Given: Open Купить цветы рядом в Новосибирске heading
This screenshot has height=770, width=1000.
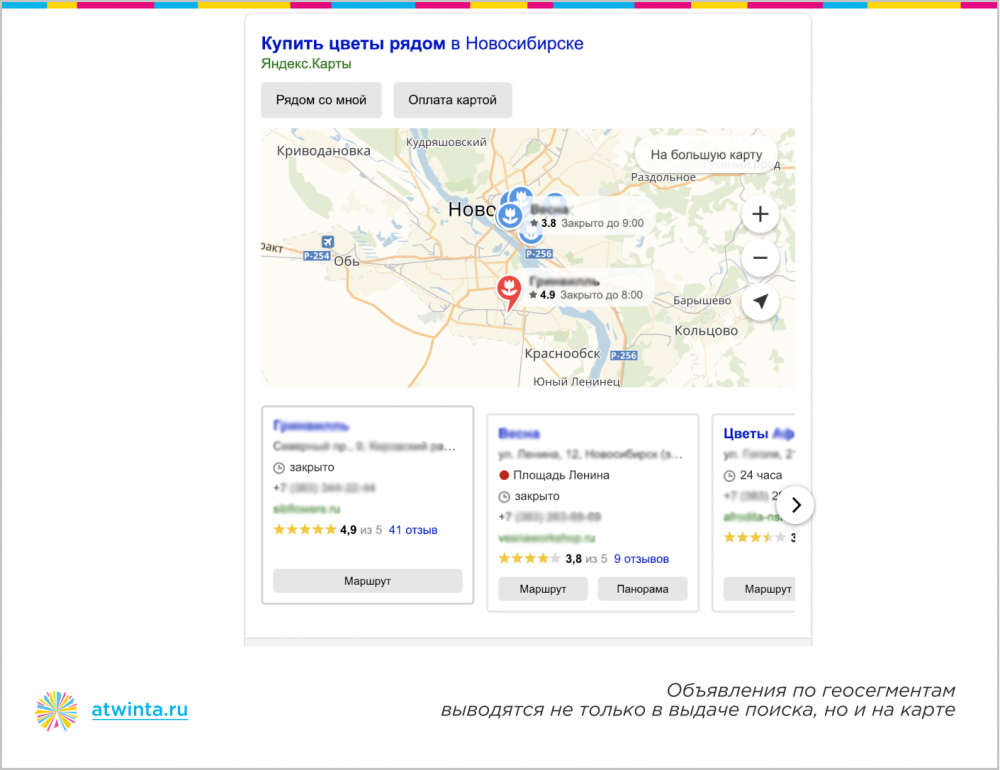Looking at the screenshot, I should click(x=422, y=43).
